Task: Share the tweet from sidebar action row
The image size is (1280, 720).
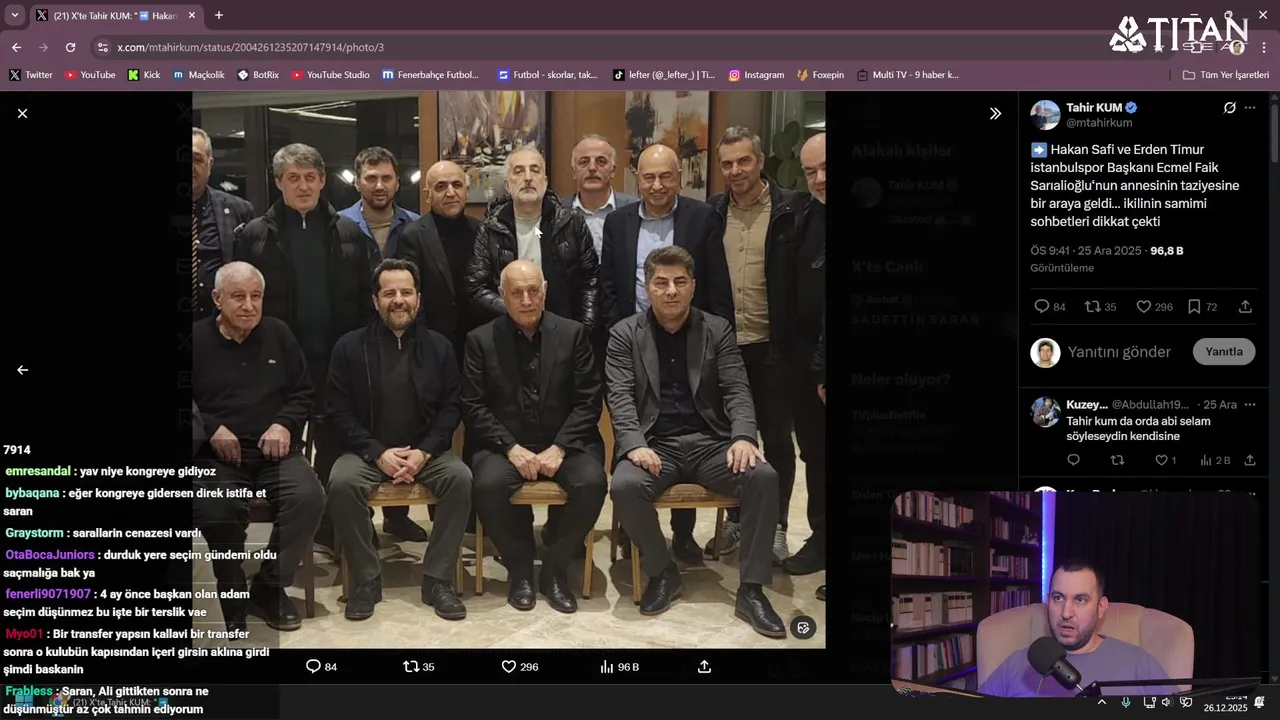Action: point(1245,307)
